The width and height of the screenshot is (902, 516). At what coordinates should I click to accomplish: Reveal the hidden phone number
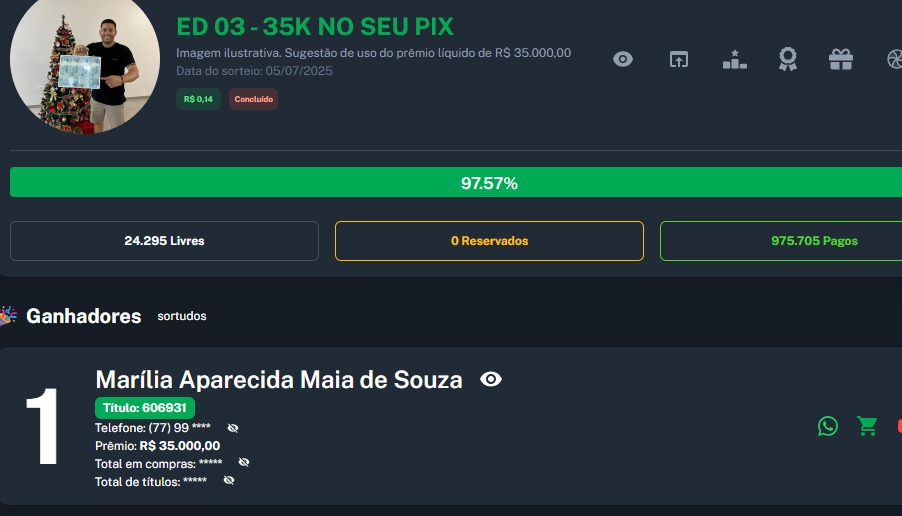point(233,428)
